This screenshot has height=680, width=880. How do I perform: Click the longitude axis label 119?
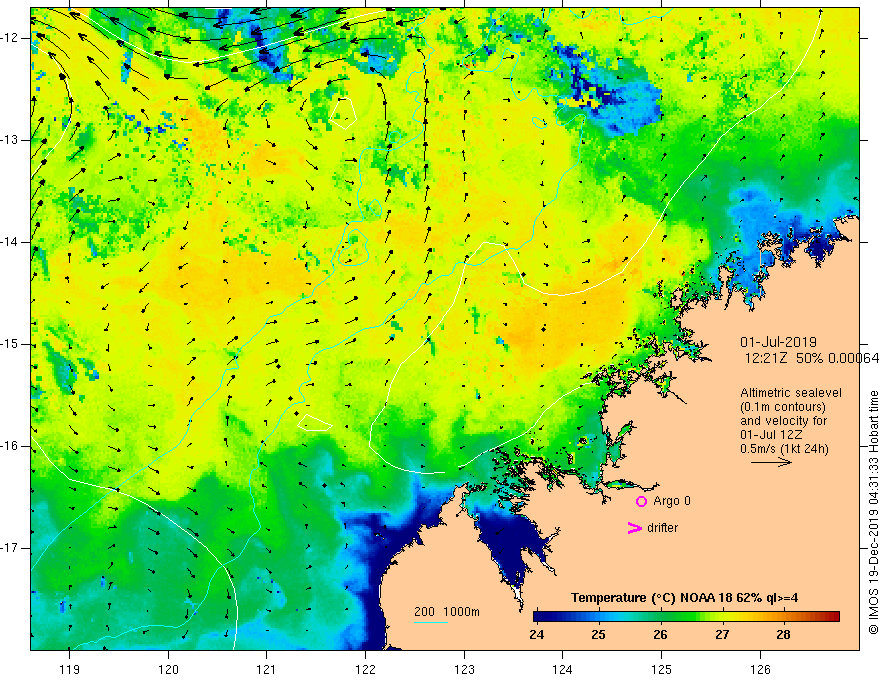[70, 669]
